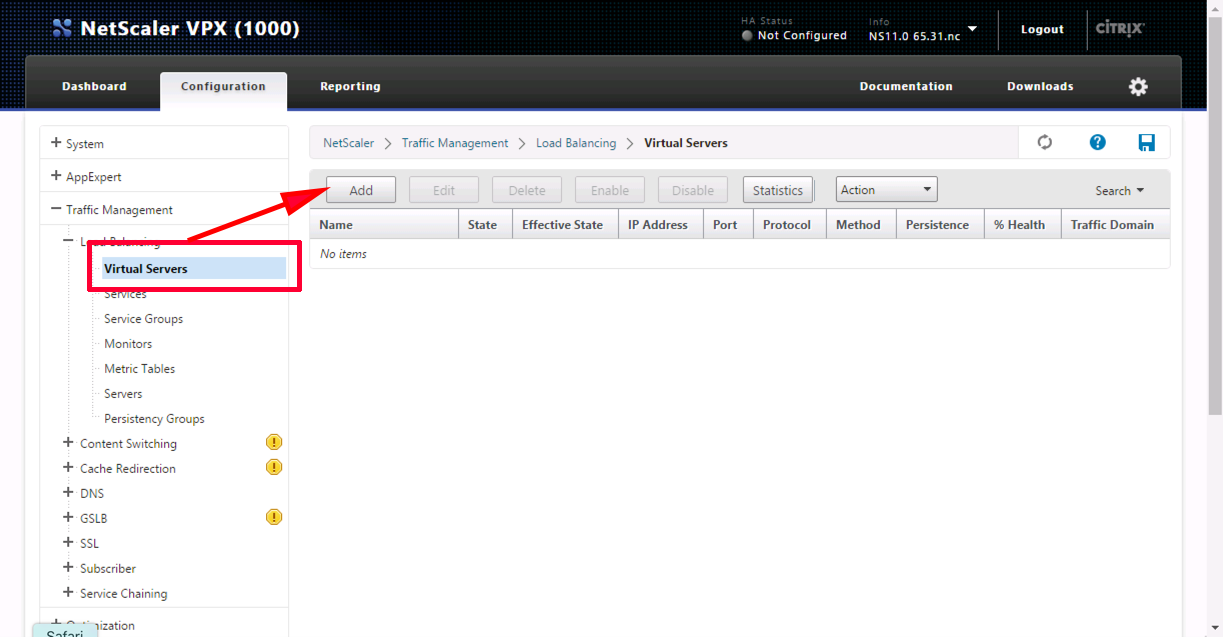Select Metric Tables in the tree
The width and height of the screenshot is (1223, 637).
coord(140,368)
